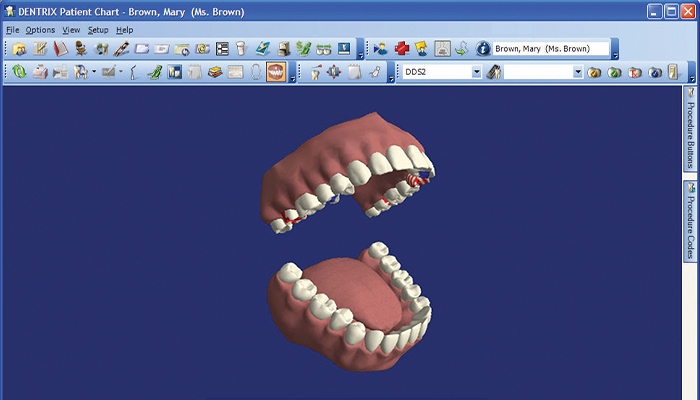
Task: Click the stacked books icon
Action: [x=215, y=72]
